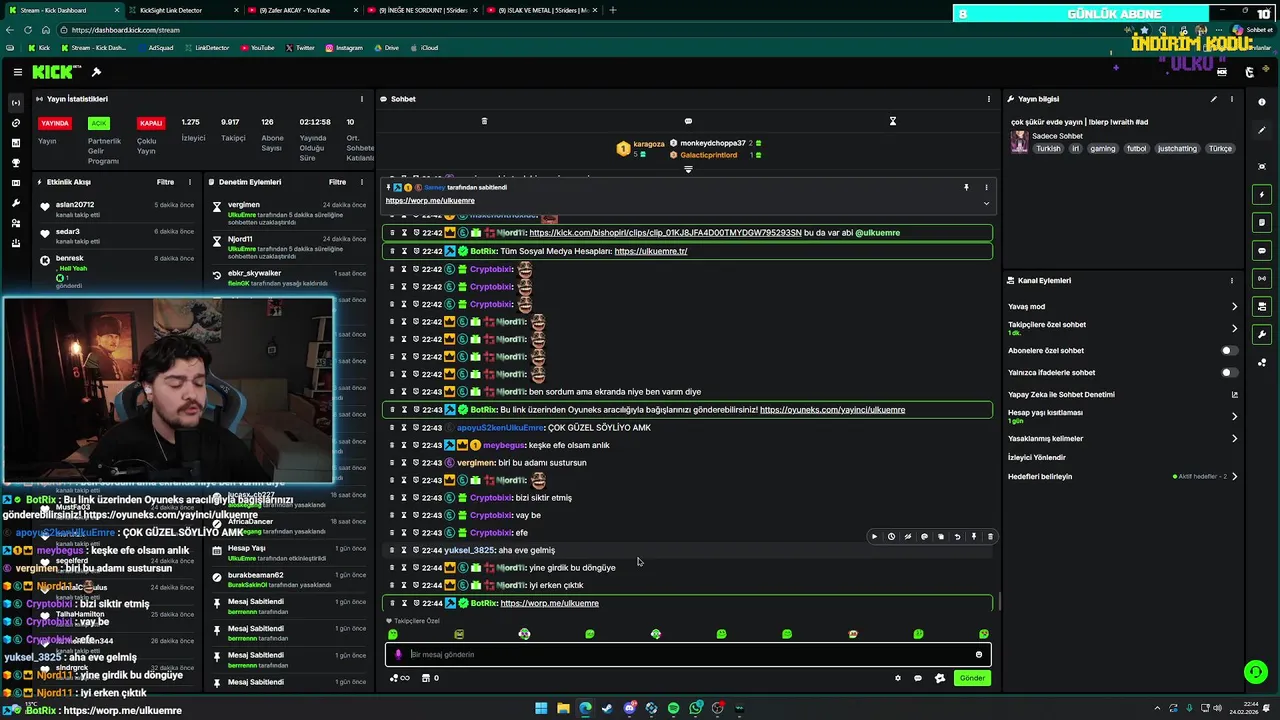Switch to ISLAK VE METAL browser tab
1280x720 pixels.
[540, 10]
